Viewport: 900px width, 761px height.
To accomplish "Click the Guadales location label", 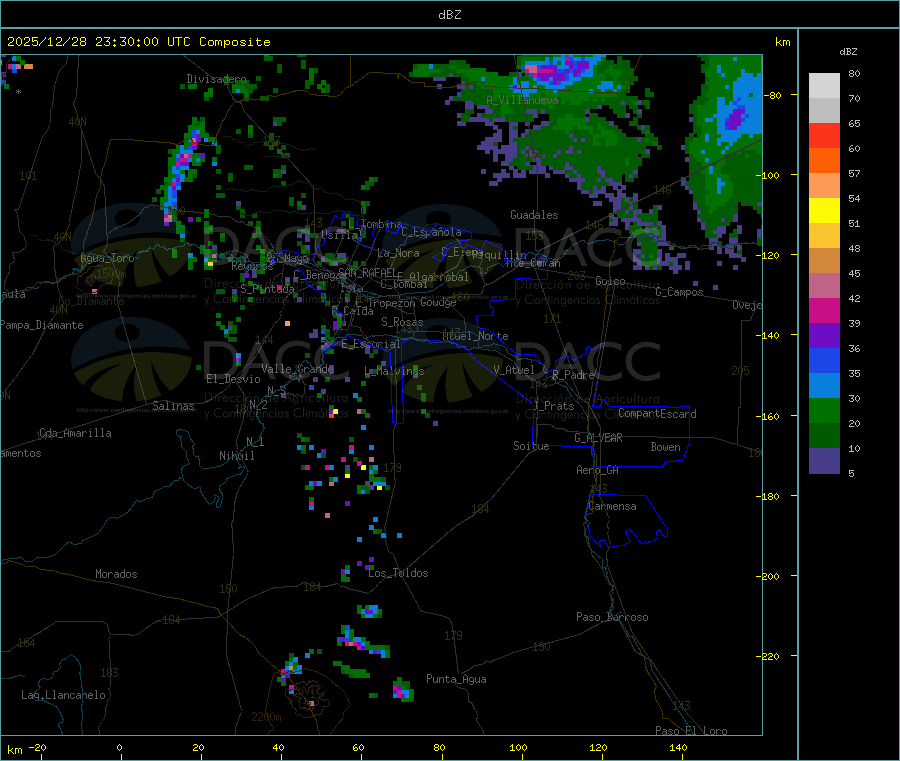I will point(534,215).
